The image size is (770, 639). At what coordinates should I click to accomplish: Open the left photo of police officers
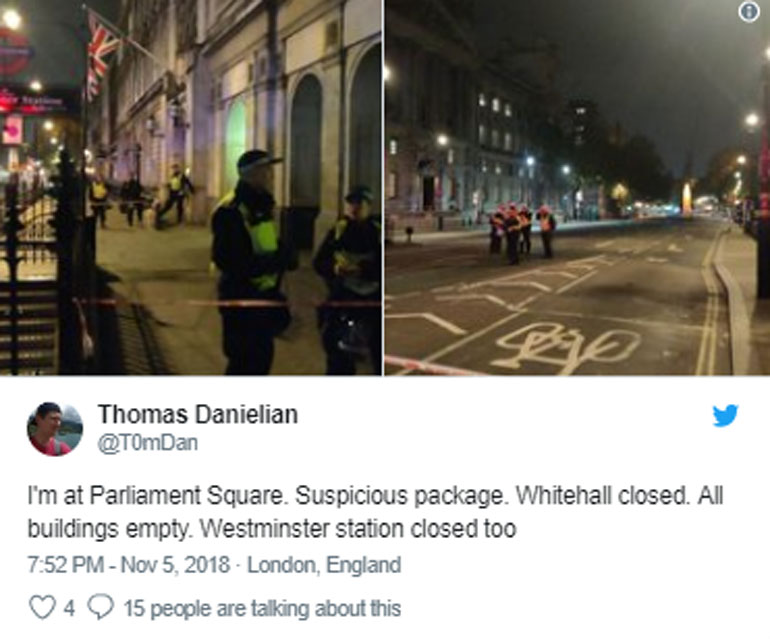191,187
